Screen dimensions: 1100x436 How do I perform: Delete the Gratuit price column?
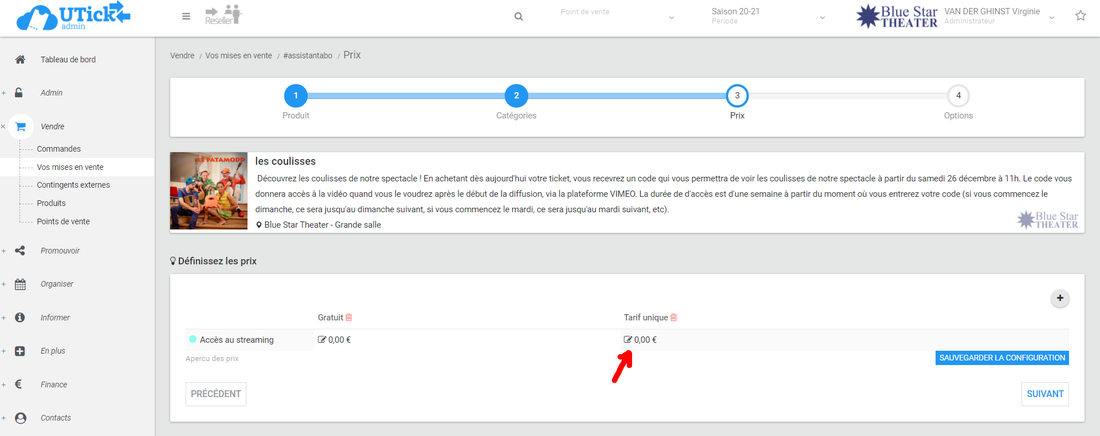click(x=349, y=318)
